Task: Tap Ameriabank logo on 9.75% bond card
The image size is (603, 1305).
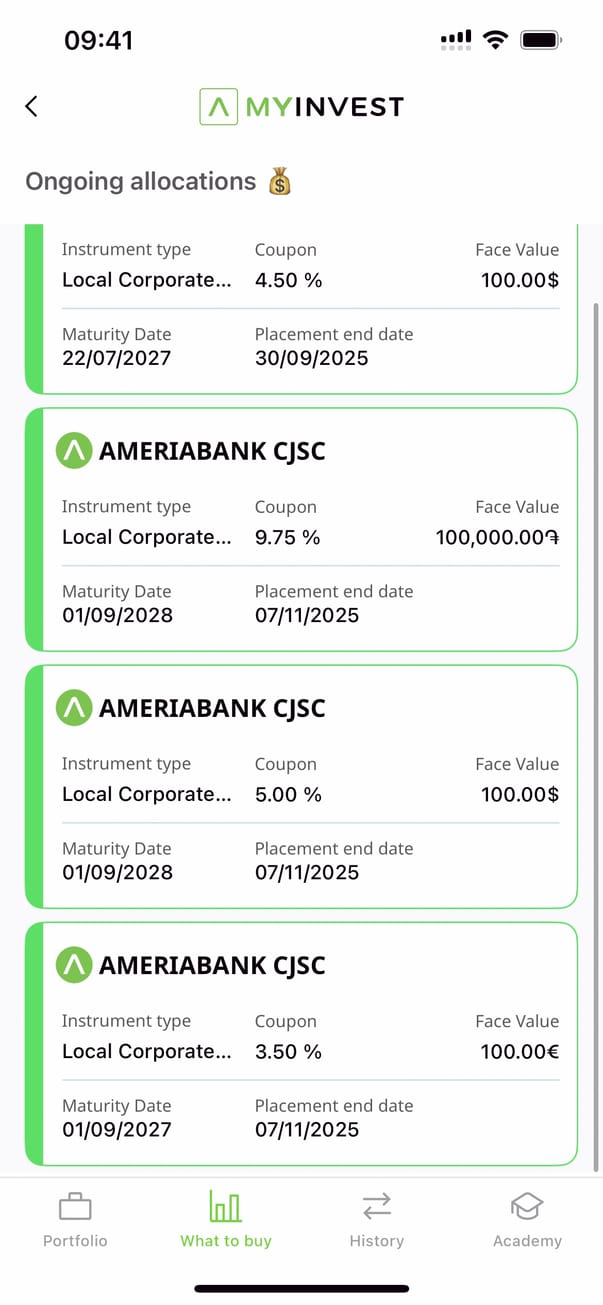Action: [74, 451]
